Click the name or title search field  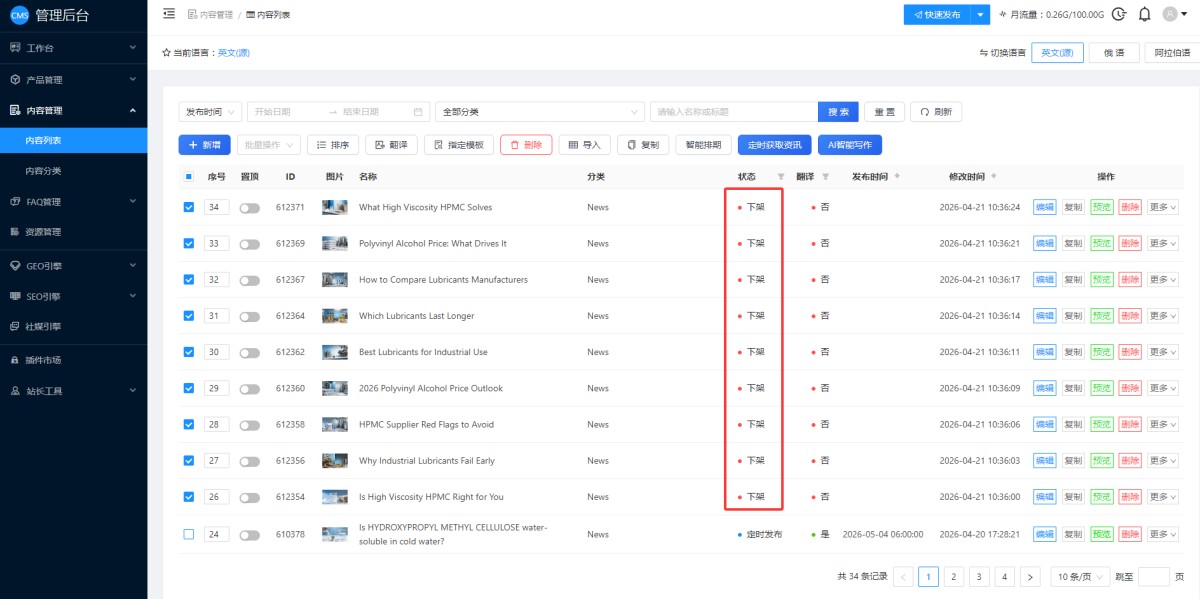(733, 112)
